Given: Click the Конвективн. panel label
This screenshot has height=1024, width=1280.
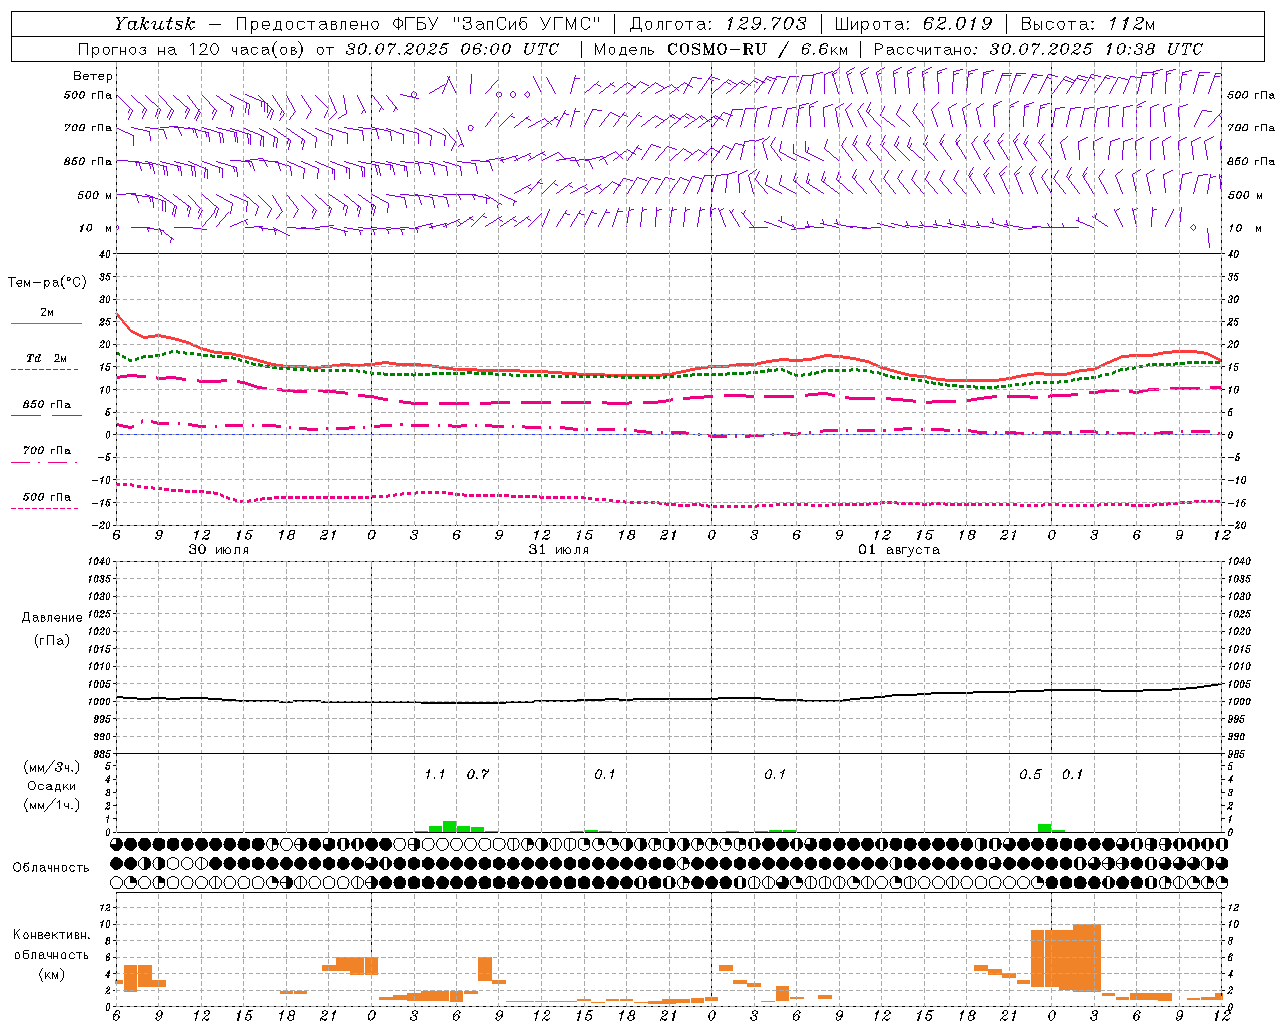Looking at the screenshot, I should tap(51, 935).
